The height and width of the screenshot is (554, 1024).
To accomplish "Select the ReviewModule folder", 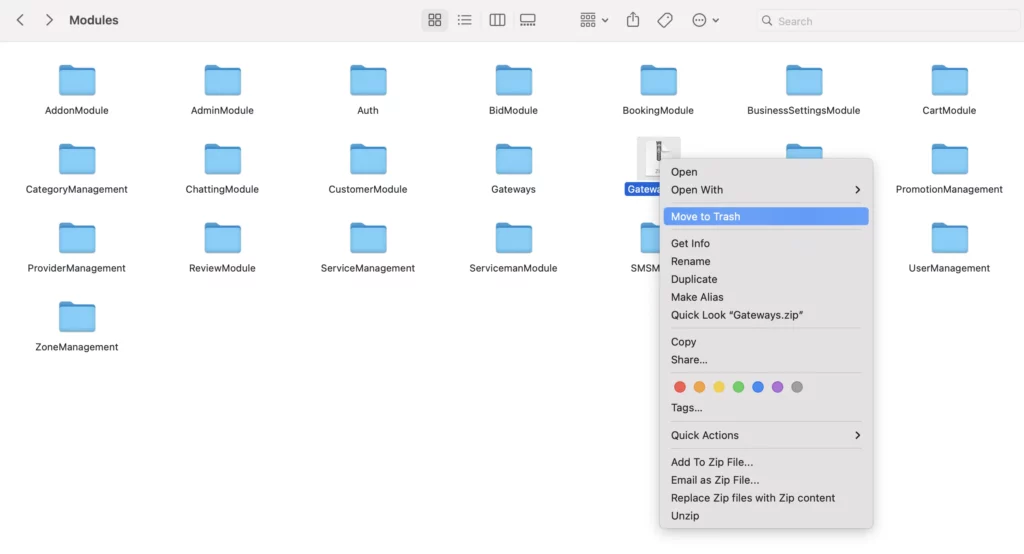I will (x=223, y=238).
